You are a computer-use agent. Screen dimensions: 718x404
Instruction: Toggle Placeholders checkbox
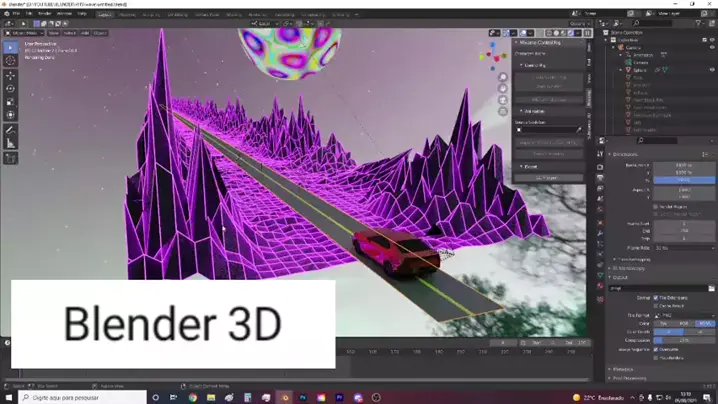656,358
